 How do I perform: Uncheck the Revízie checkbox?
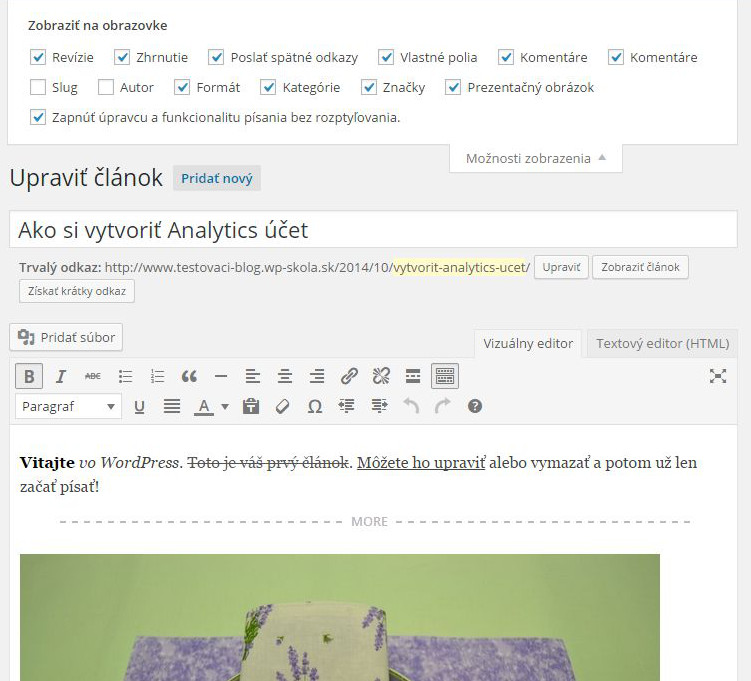coord(38,57)
